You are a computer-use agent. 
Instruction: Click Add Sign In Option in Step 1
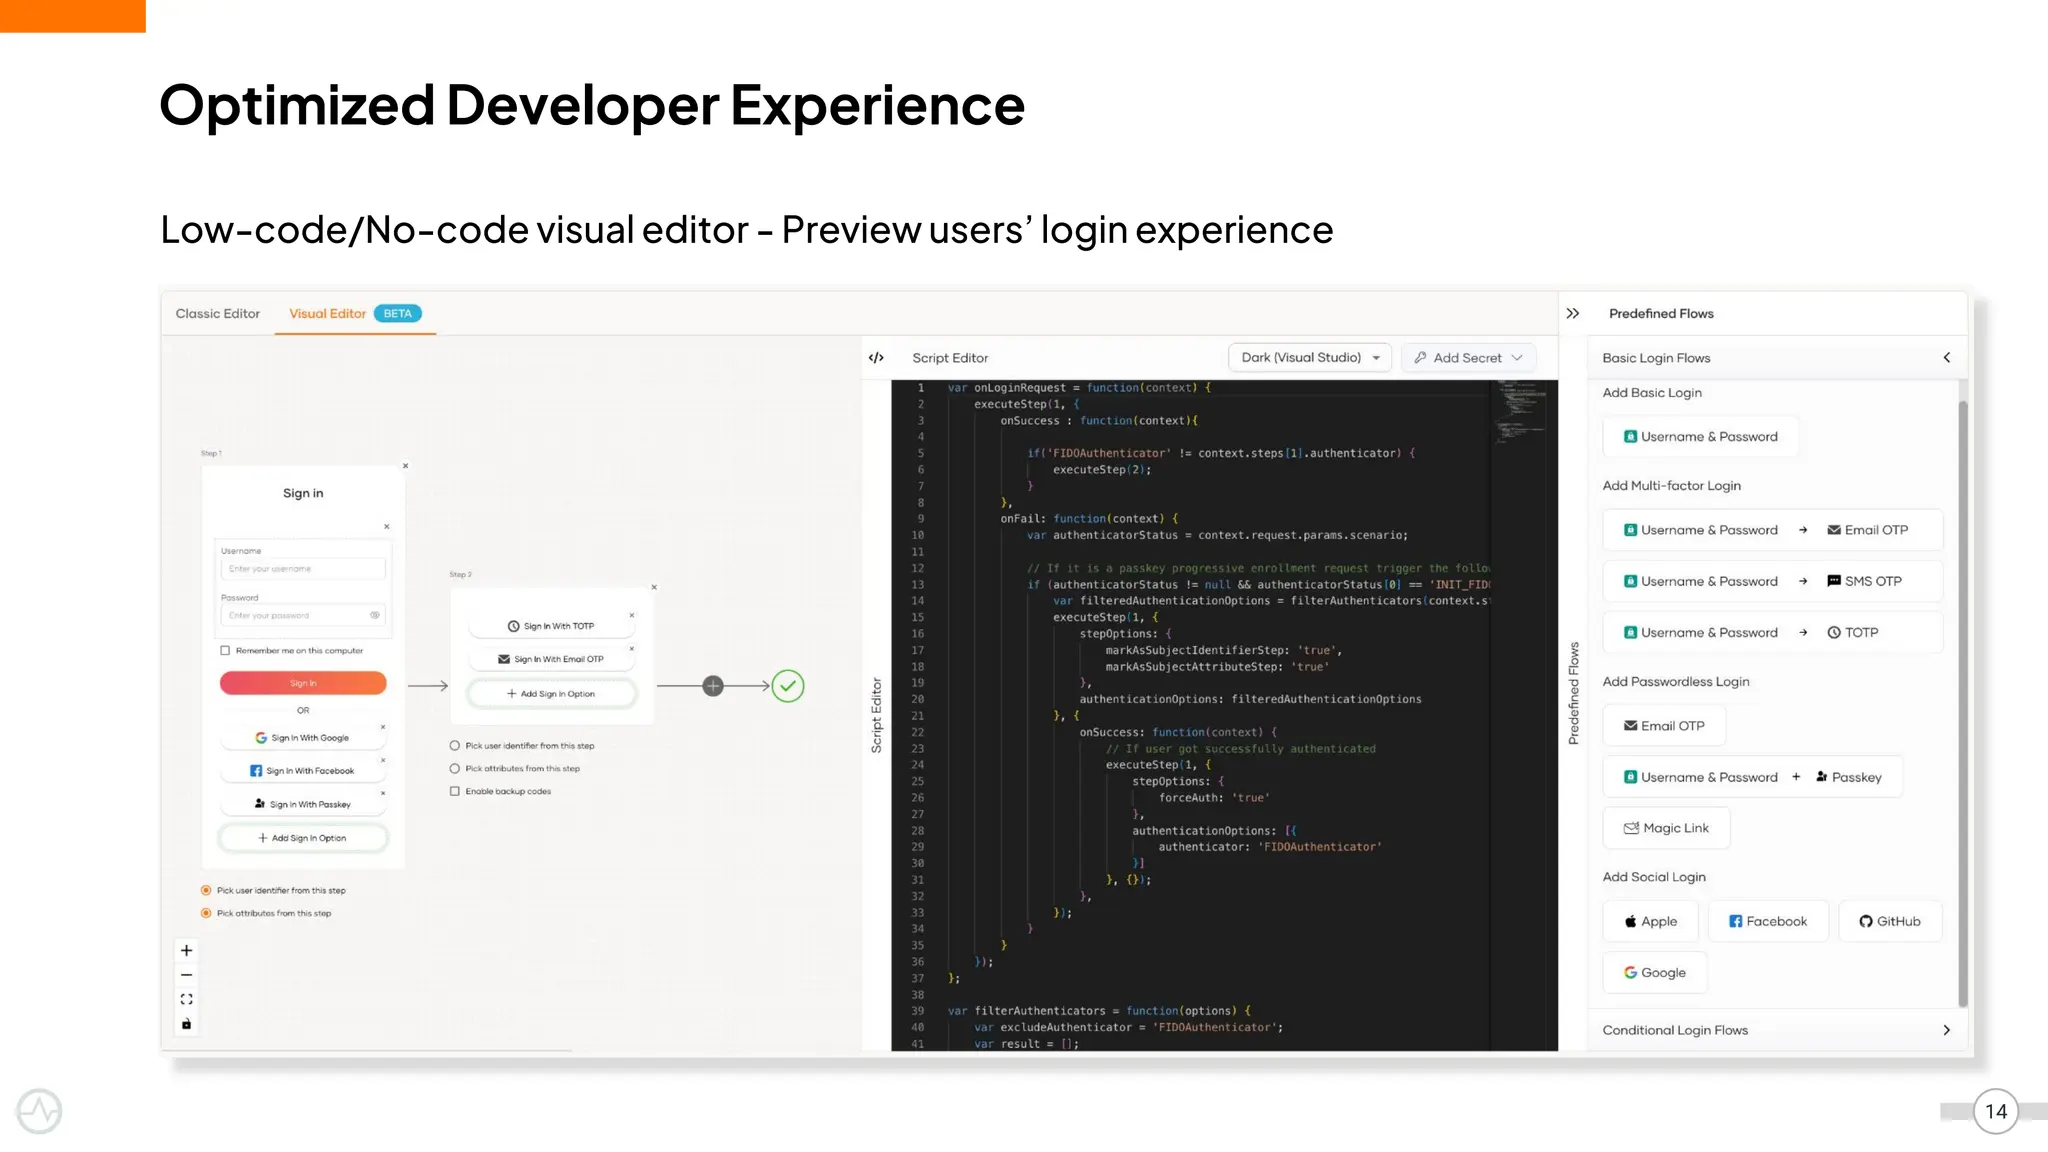pos(303,838)
